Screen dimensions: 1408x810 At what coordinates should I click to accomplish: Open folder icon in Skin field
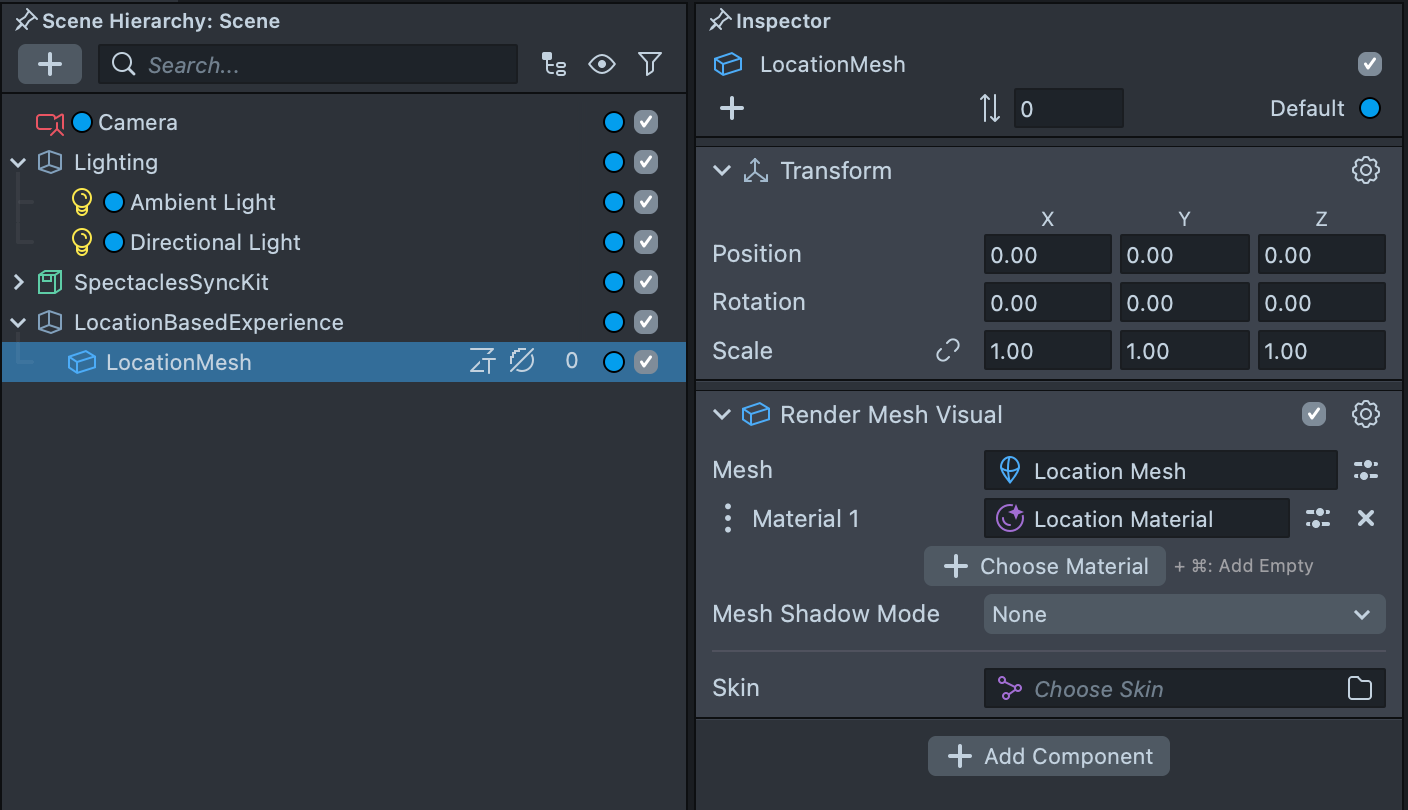pyautogui.click(x=1359, y=689)
